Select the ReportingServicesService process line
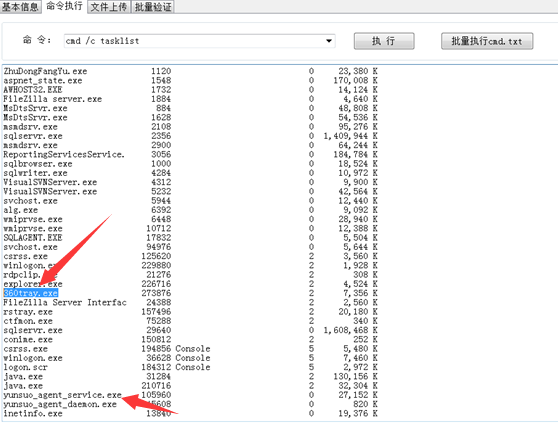Screen dimensions: 558x423 [x=190, y=154]
